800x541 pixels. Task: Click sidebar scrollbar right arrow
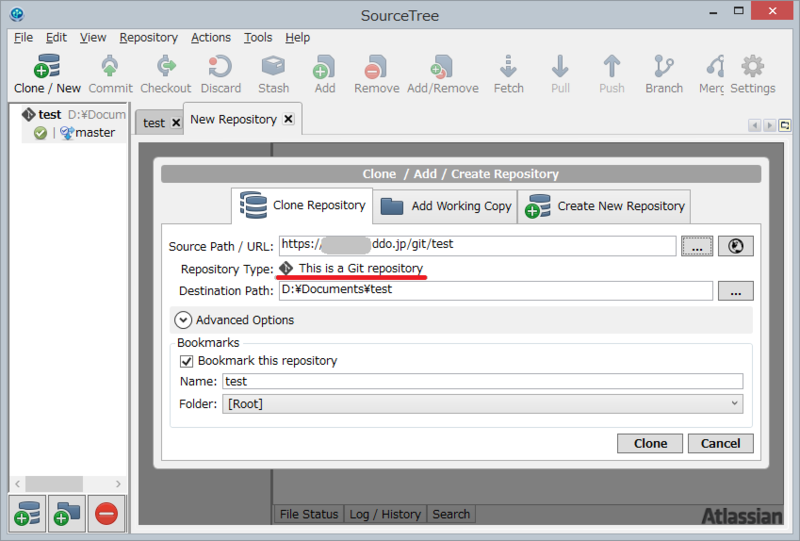click(118, 484)
